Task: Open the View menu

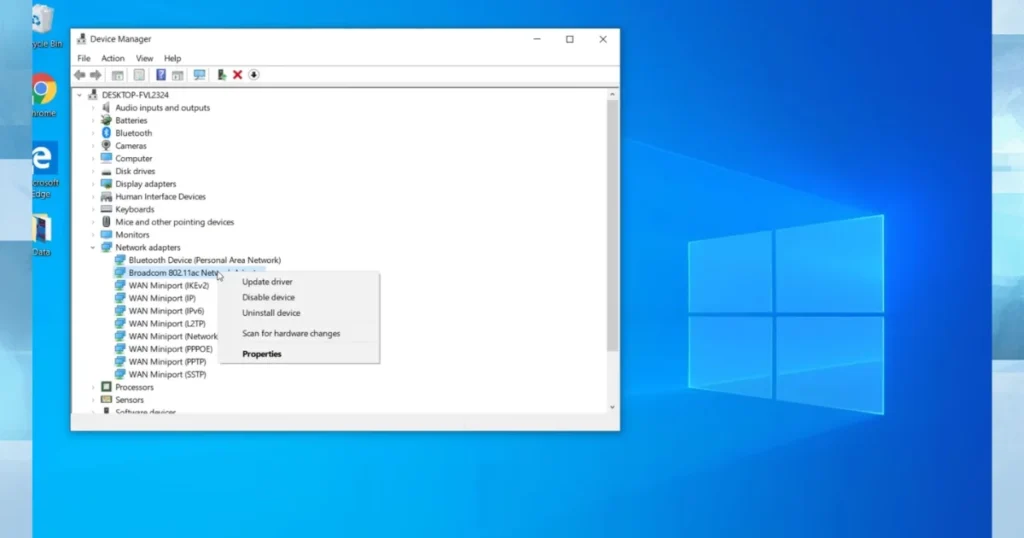Action: [144, 58]
